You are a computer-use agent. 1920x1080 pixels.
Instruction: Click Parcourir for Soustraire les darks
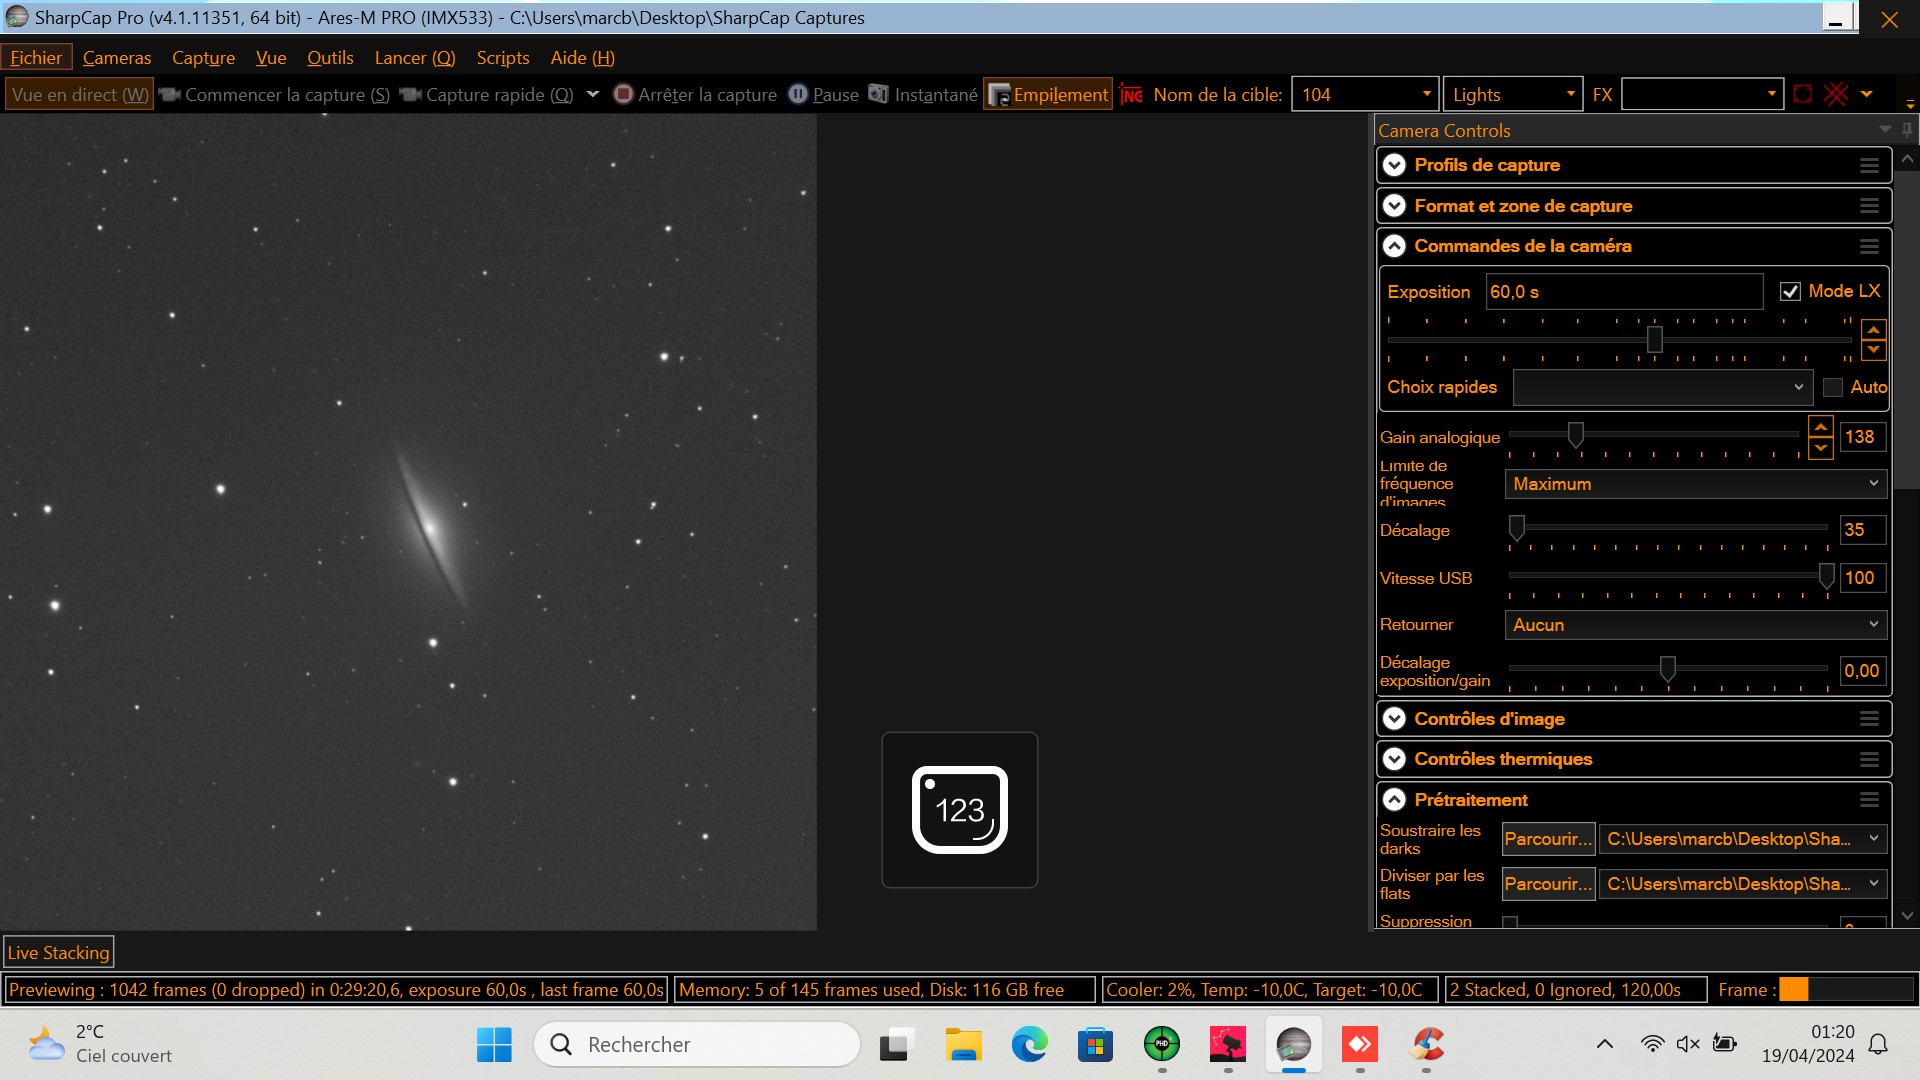click(x=1547, y=839)
